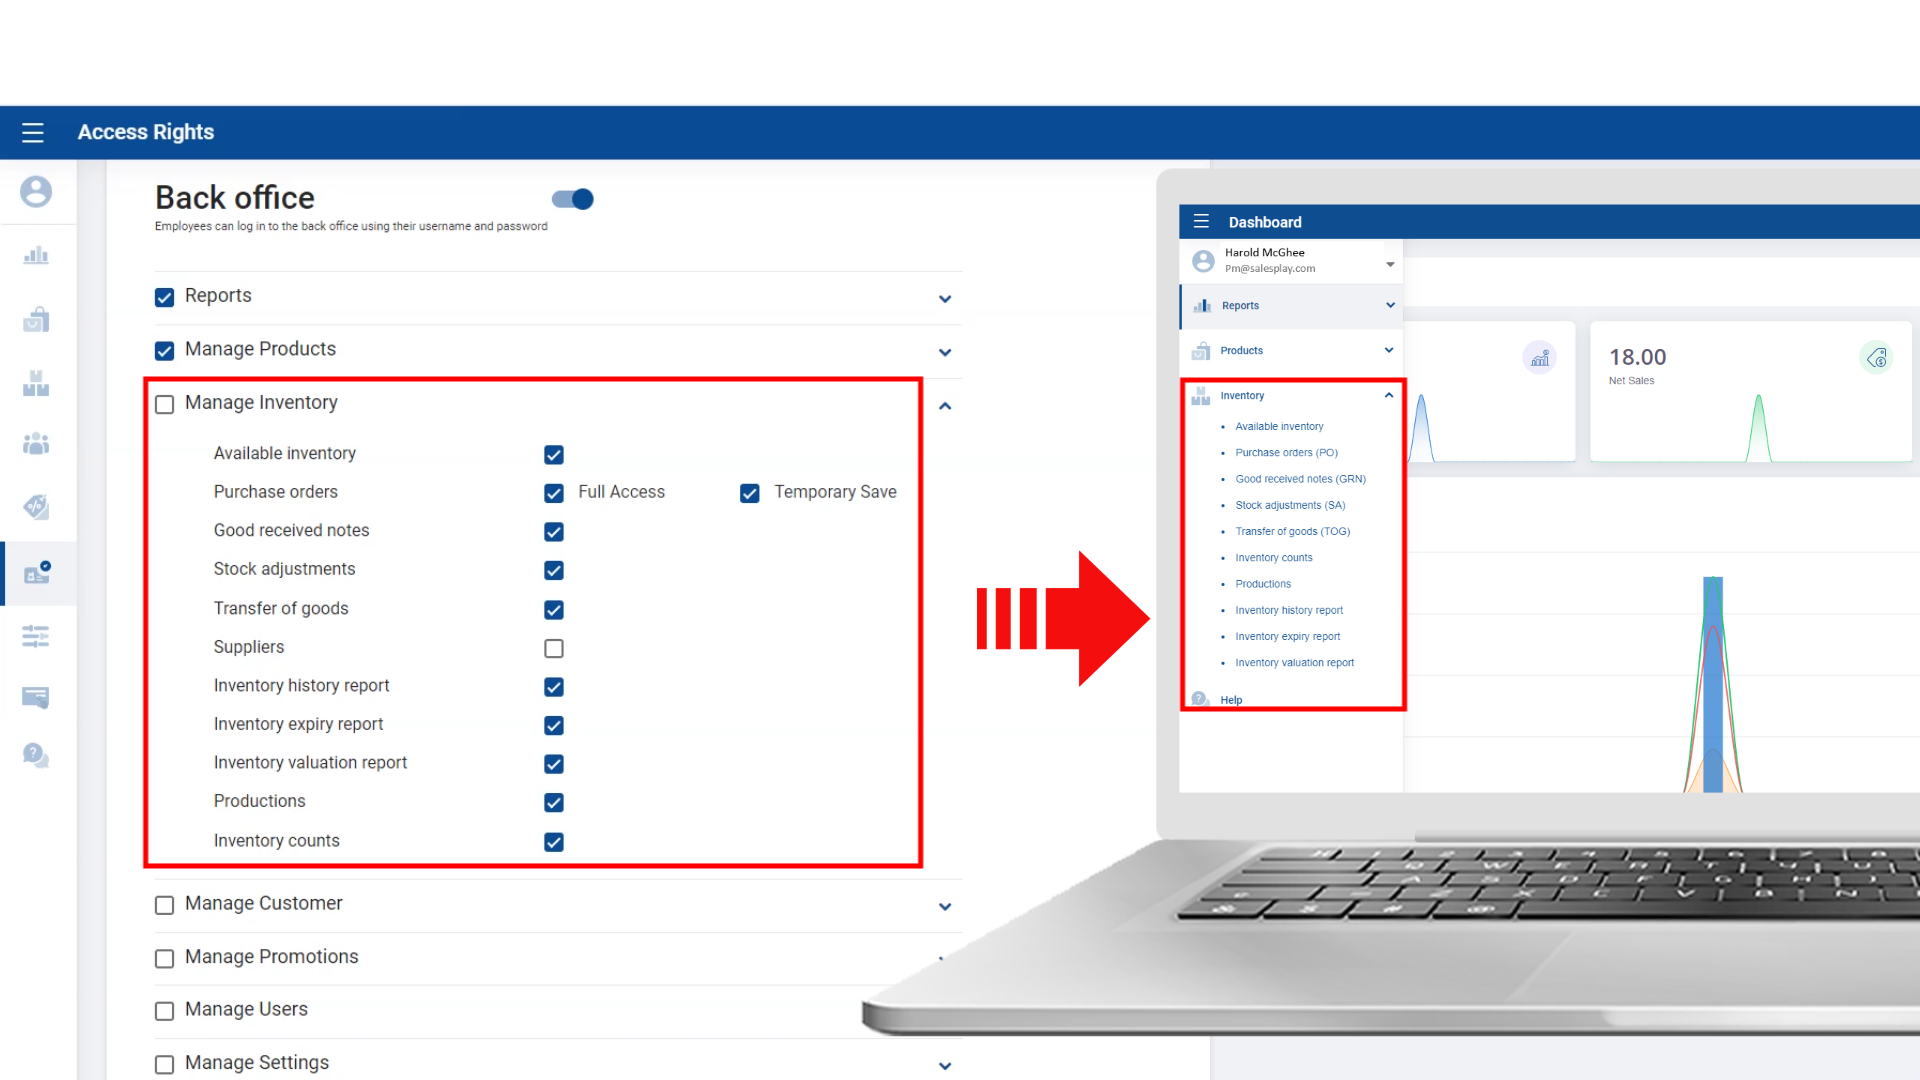Expand the Reports section chevron
The width and height of the screenshot is (1920, 1080).
click(x=945, y=299)
